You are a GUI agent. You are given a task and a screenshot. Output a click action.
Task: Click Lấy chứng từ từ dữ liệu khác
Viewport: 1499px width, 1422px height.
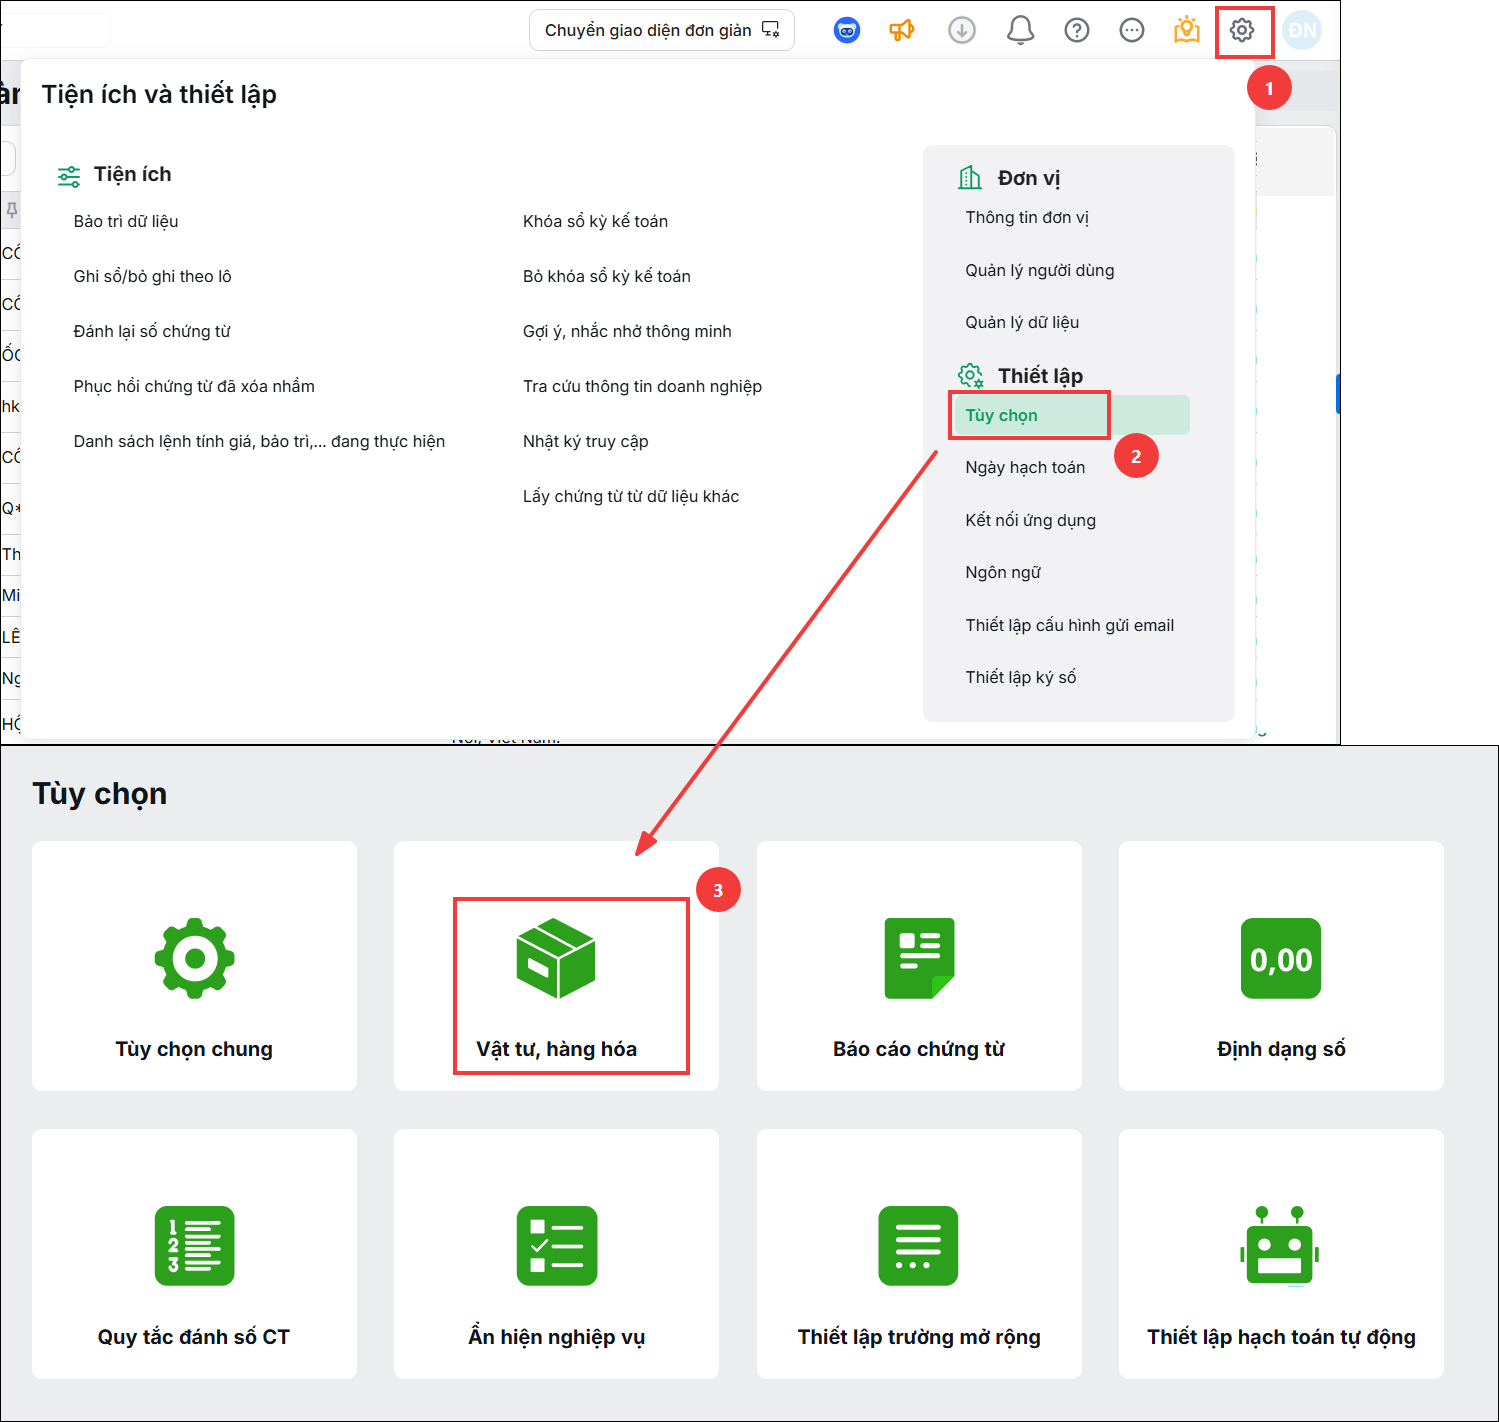631,496
